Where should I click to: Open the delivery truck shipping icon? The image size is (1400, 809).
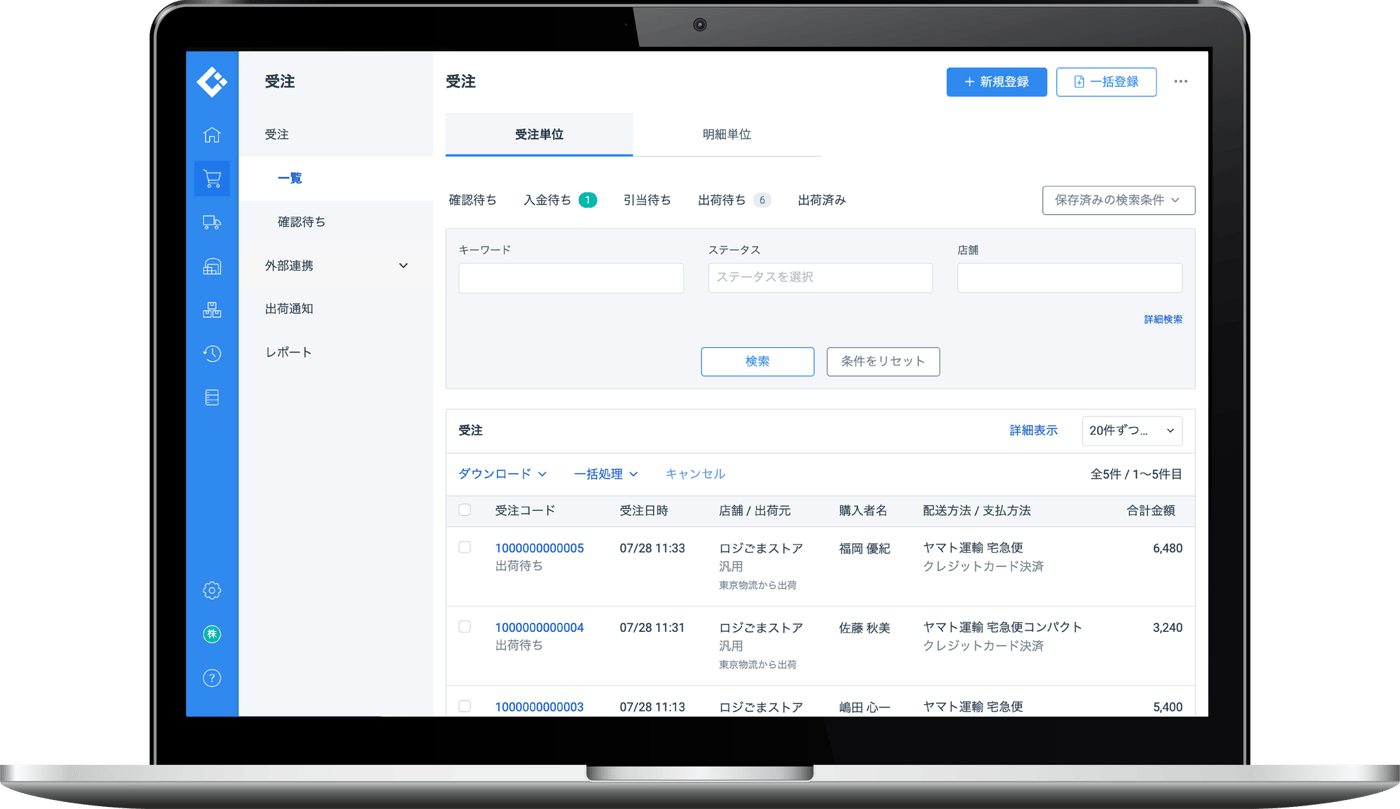pyautogui.click(x=212, y=223)
